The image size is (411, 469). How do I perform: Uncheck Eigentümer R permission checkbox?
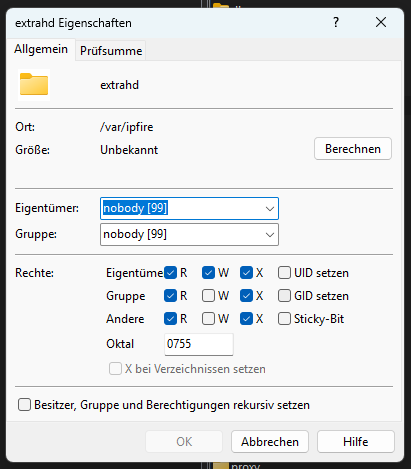[x=170, y=273]
